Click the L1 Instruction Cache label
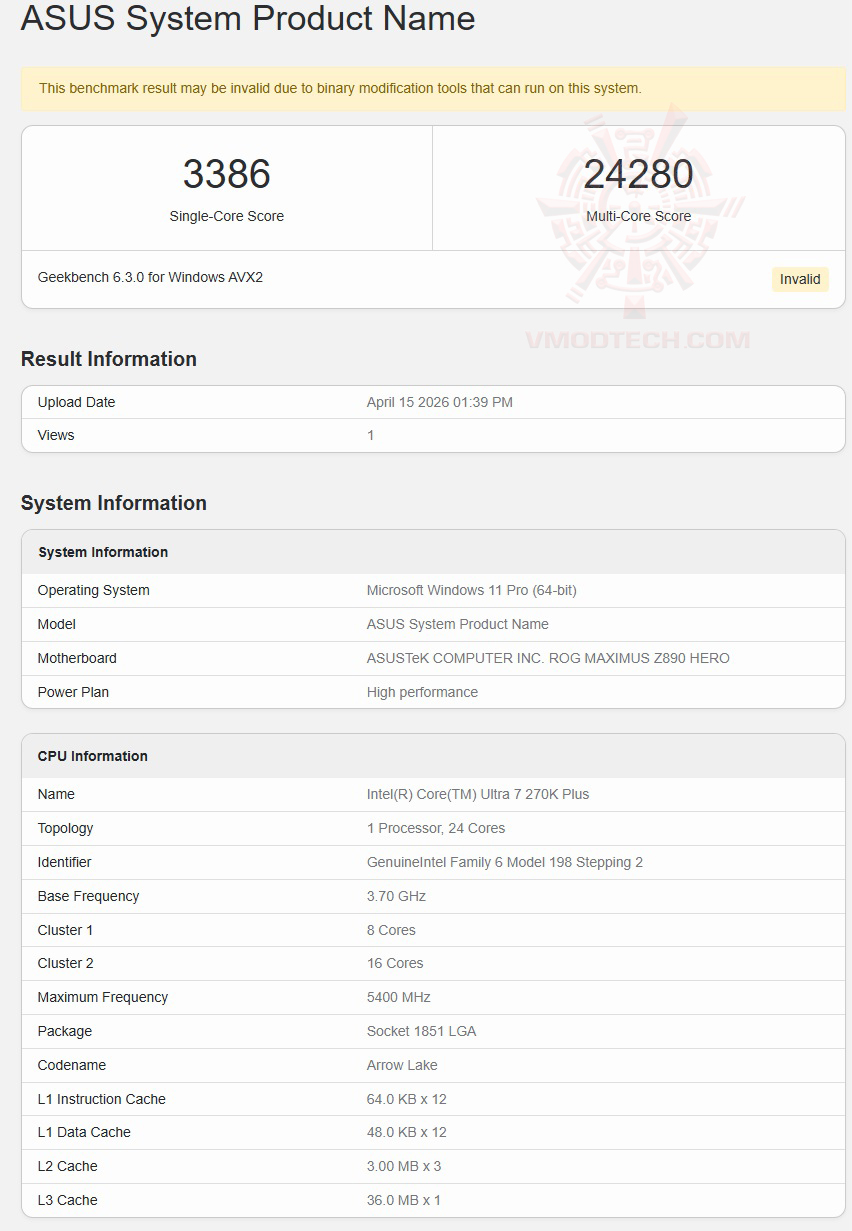Screen dimensions: 852x1231 pos(102,1099)
